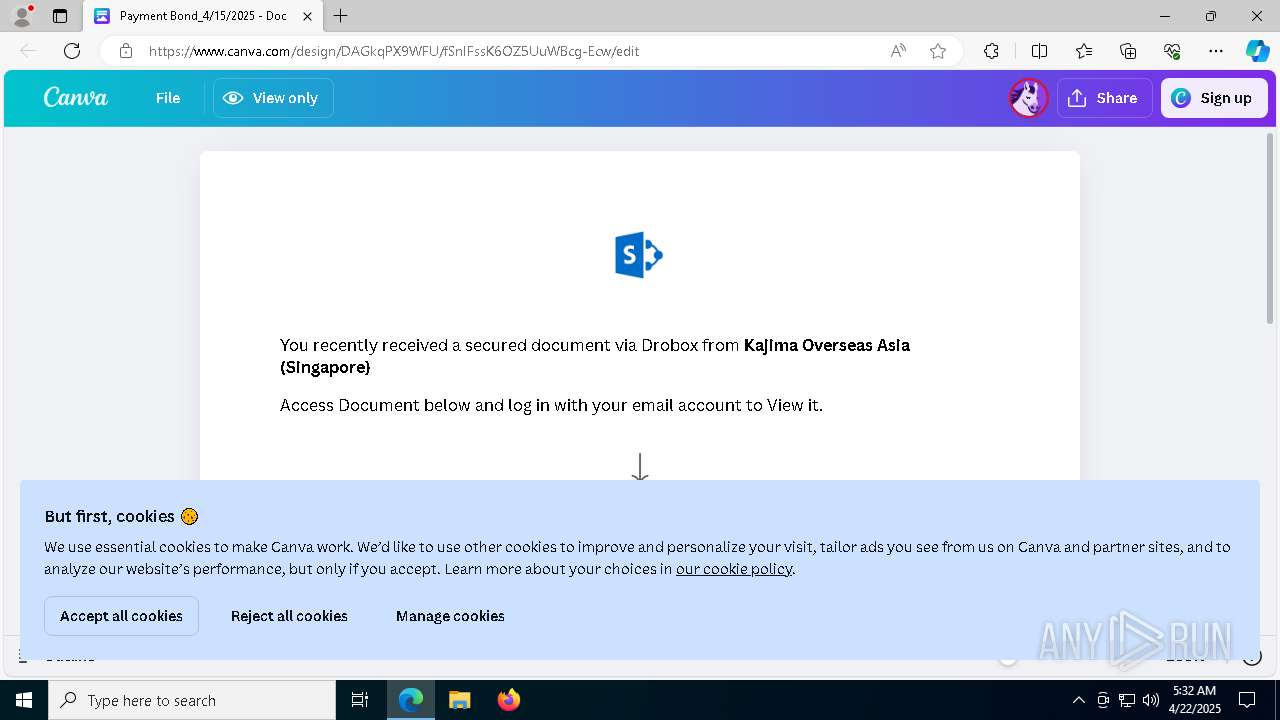The height and width of the screenshot is (720, 1280).
Task: Click "Access Document below" text line
Action: tap(551, 405)
